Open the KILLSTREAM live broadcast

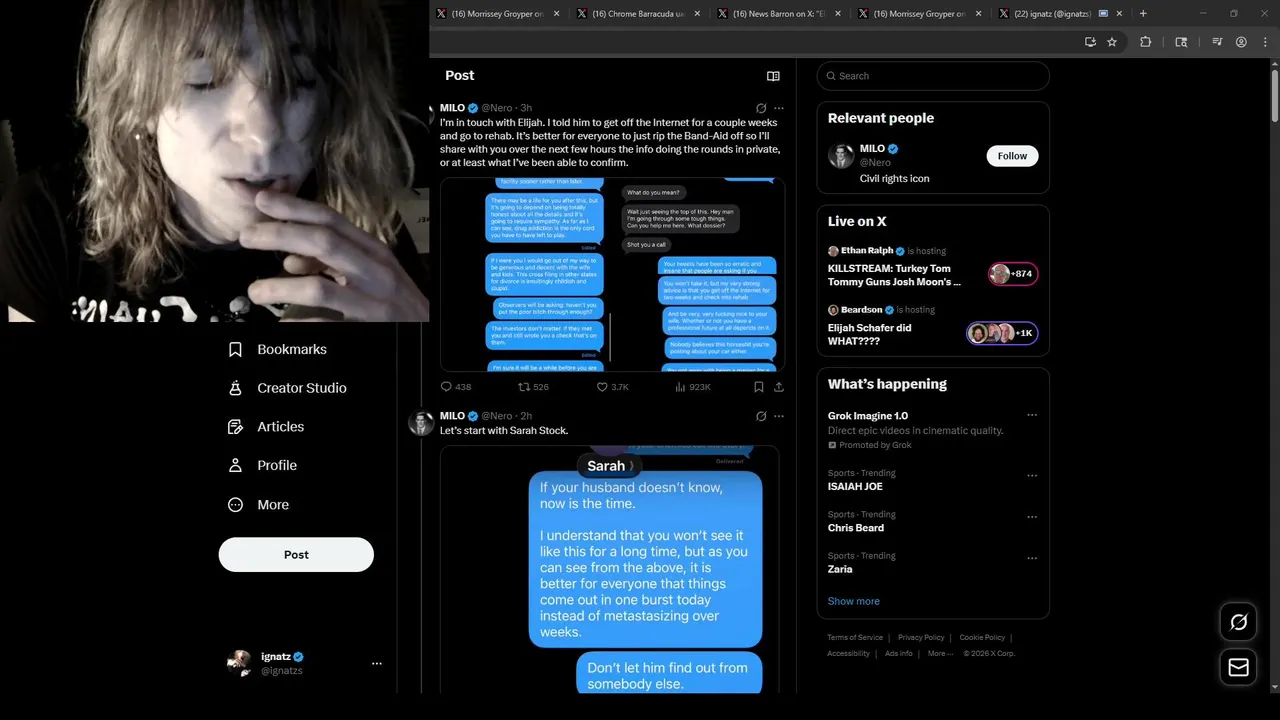895,275
